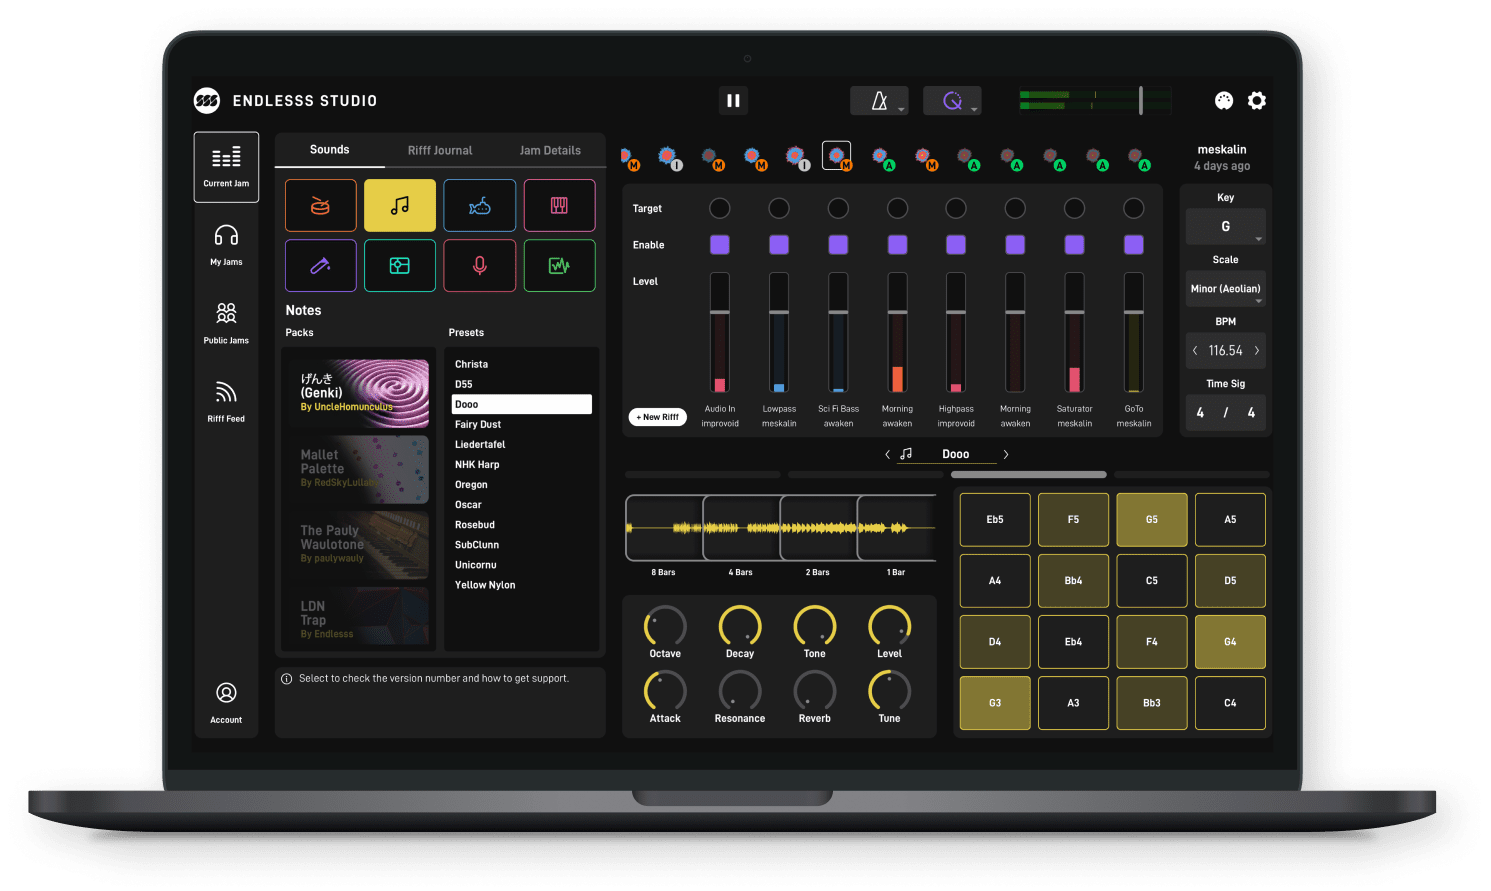
Task: Select the sampler waveform icon
Action: point(559,266)
